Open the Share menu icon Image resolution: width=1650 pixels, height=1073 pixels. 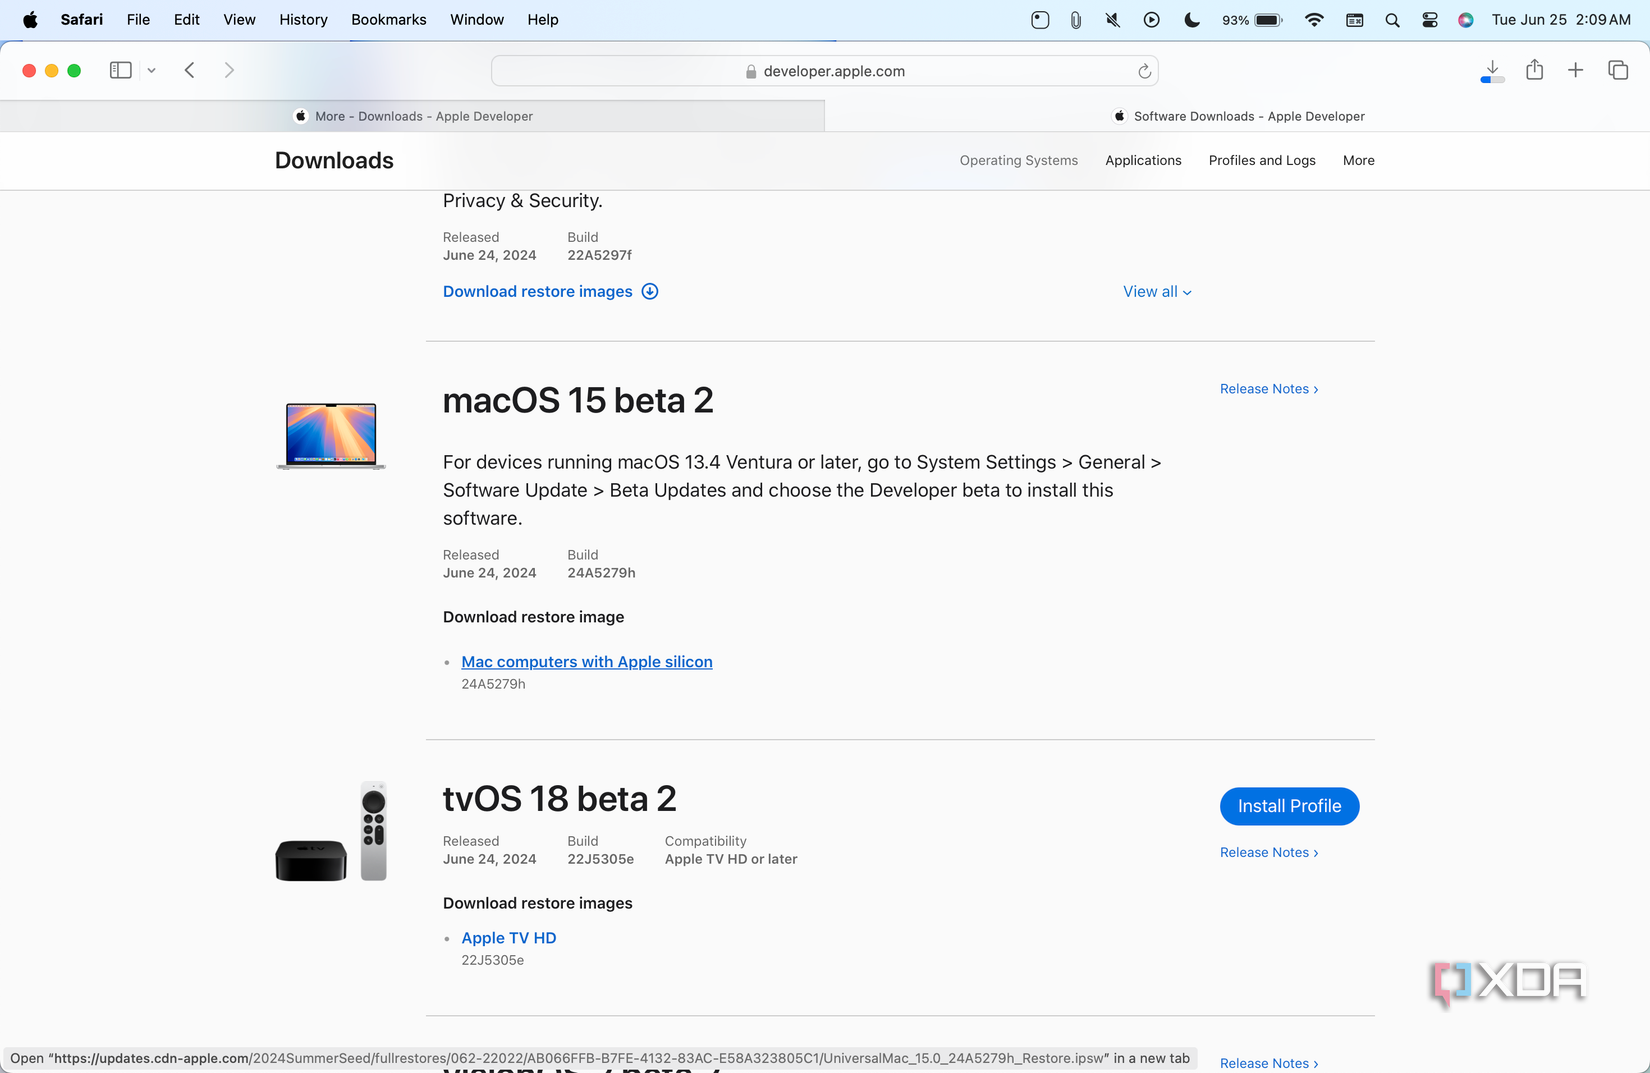coord(1535,69)
